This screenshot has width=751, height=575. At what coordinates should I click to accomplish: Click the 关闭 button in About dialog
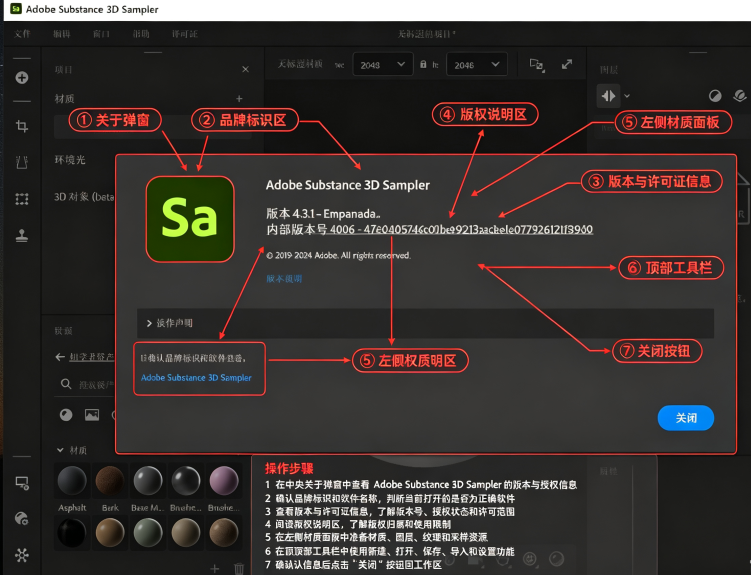[x=685, y=418]
